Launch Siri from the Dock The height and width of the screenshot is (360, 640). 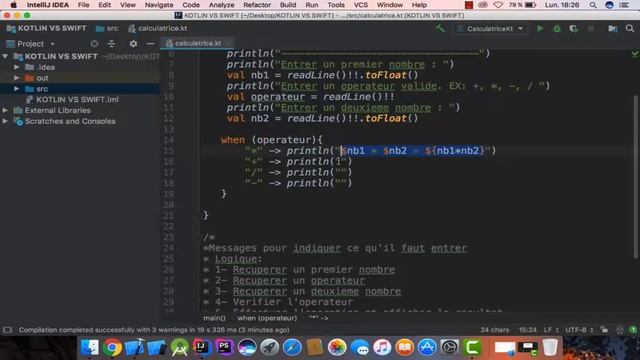pyautogui.click(x=247, y=348)
